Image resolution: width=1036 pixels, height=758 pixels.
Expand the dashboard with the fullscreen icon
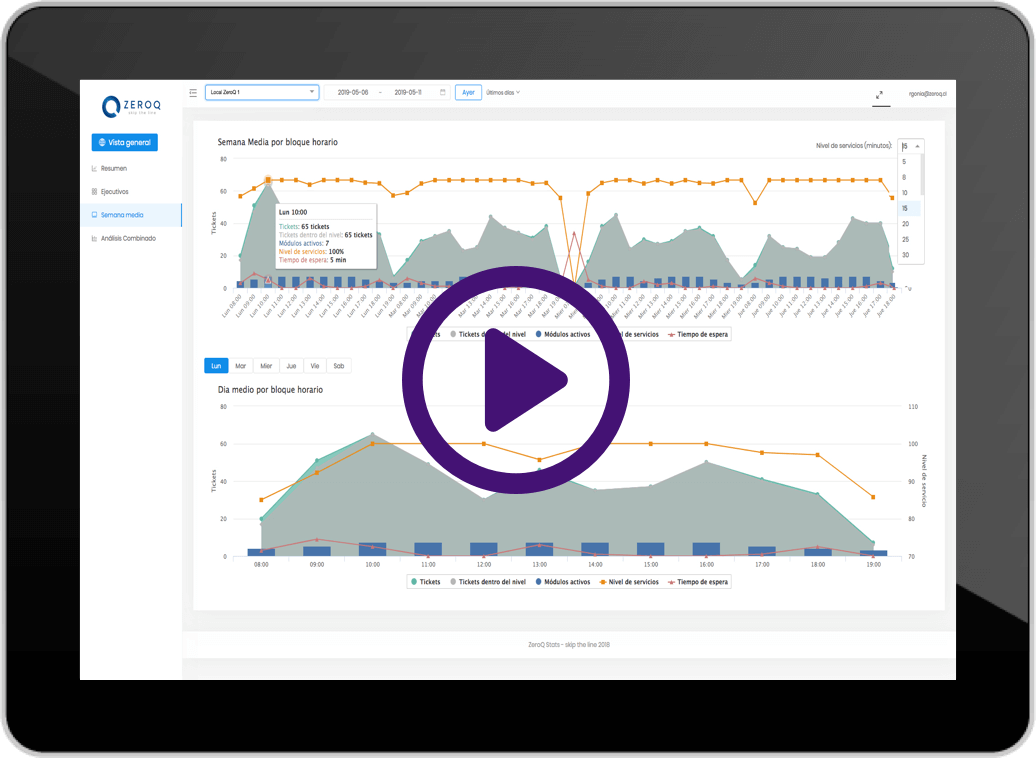(x=881, y=93)
